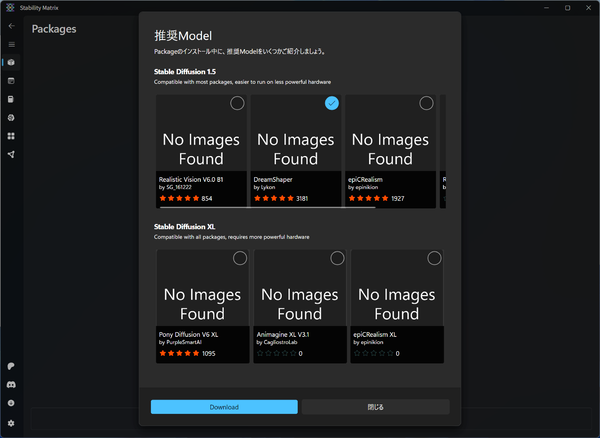Viewport: 600px width, 438px height.
Task: Maximize the Stability Matrix window
Action: (567, 8)
